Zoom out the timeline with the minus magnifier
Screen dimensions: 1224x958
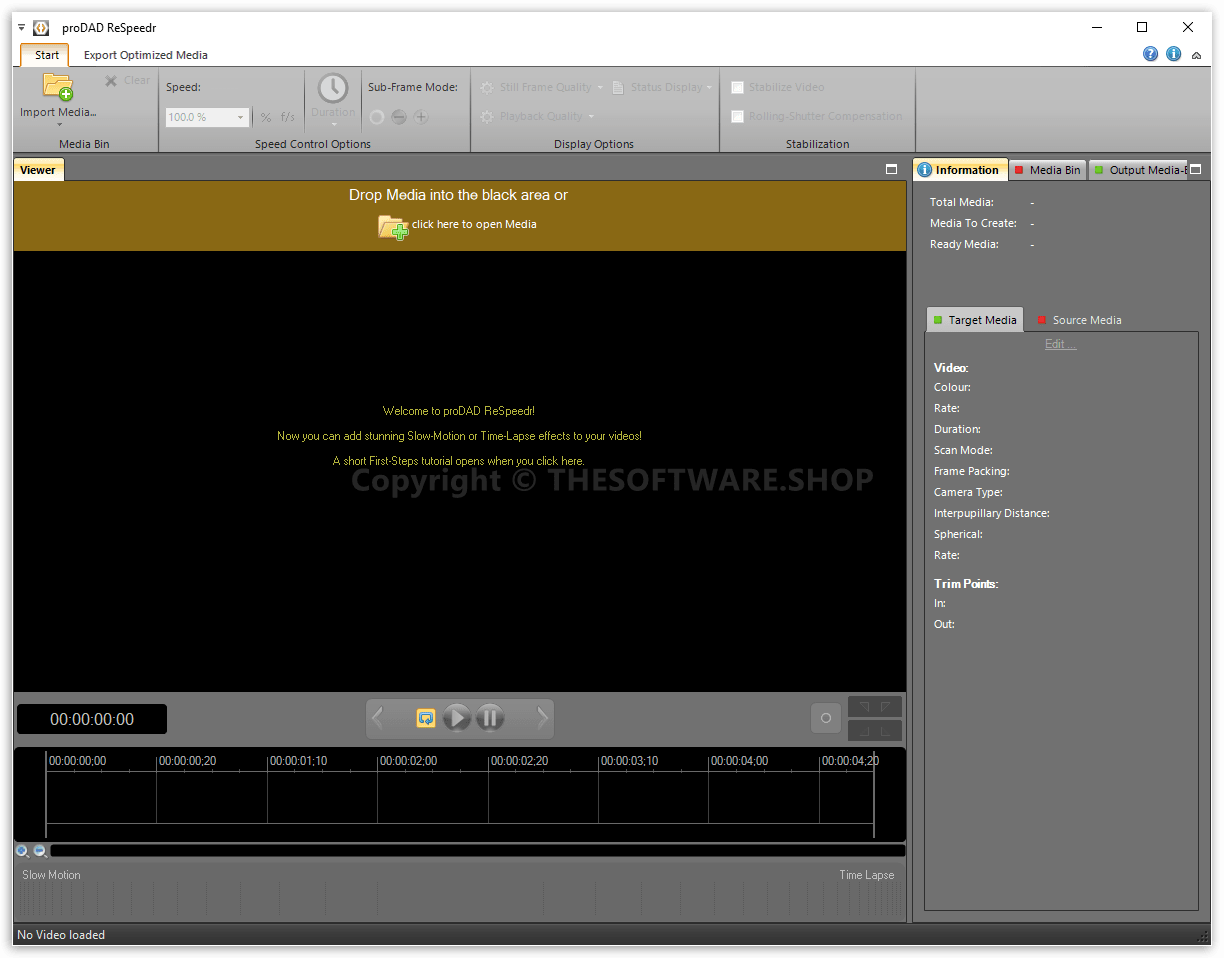coord(40,851)
